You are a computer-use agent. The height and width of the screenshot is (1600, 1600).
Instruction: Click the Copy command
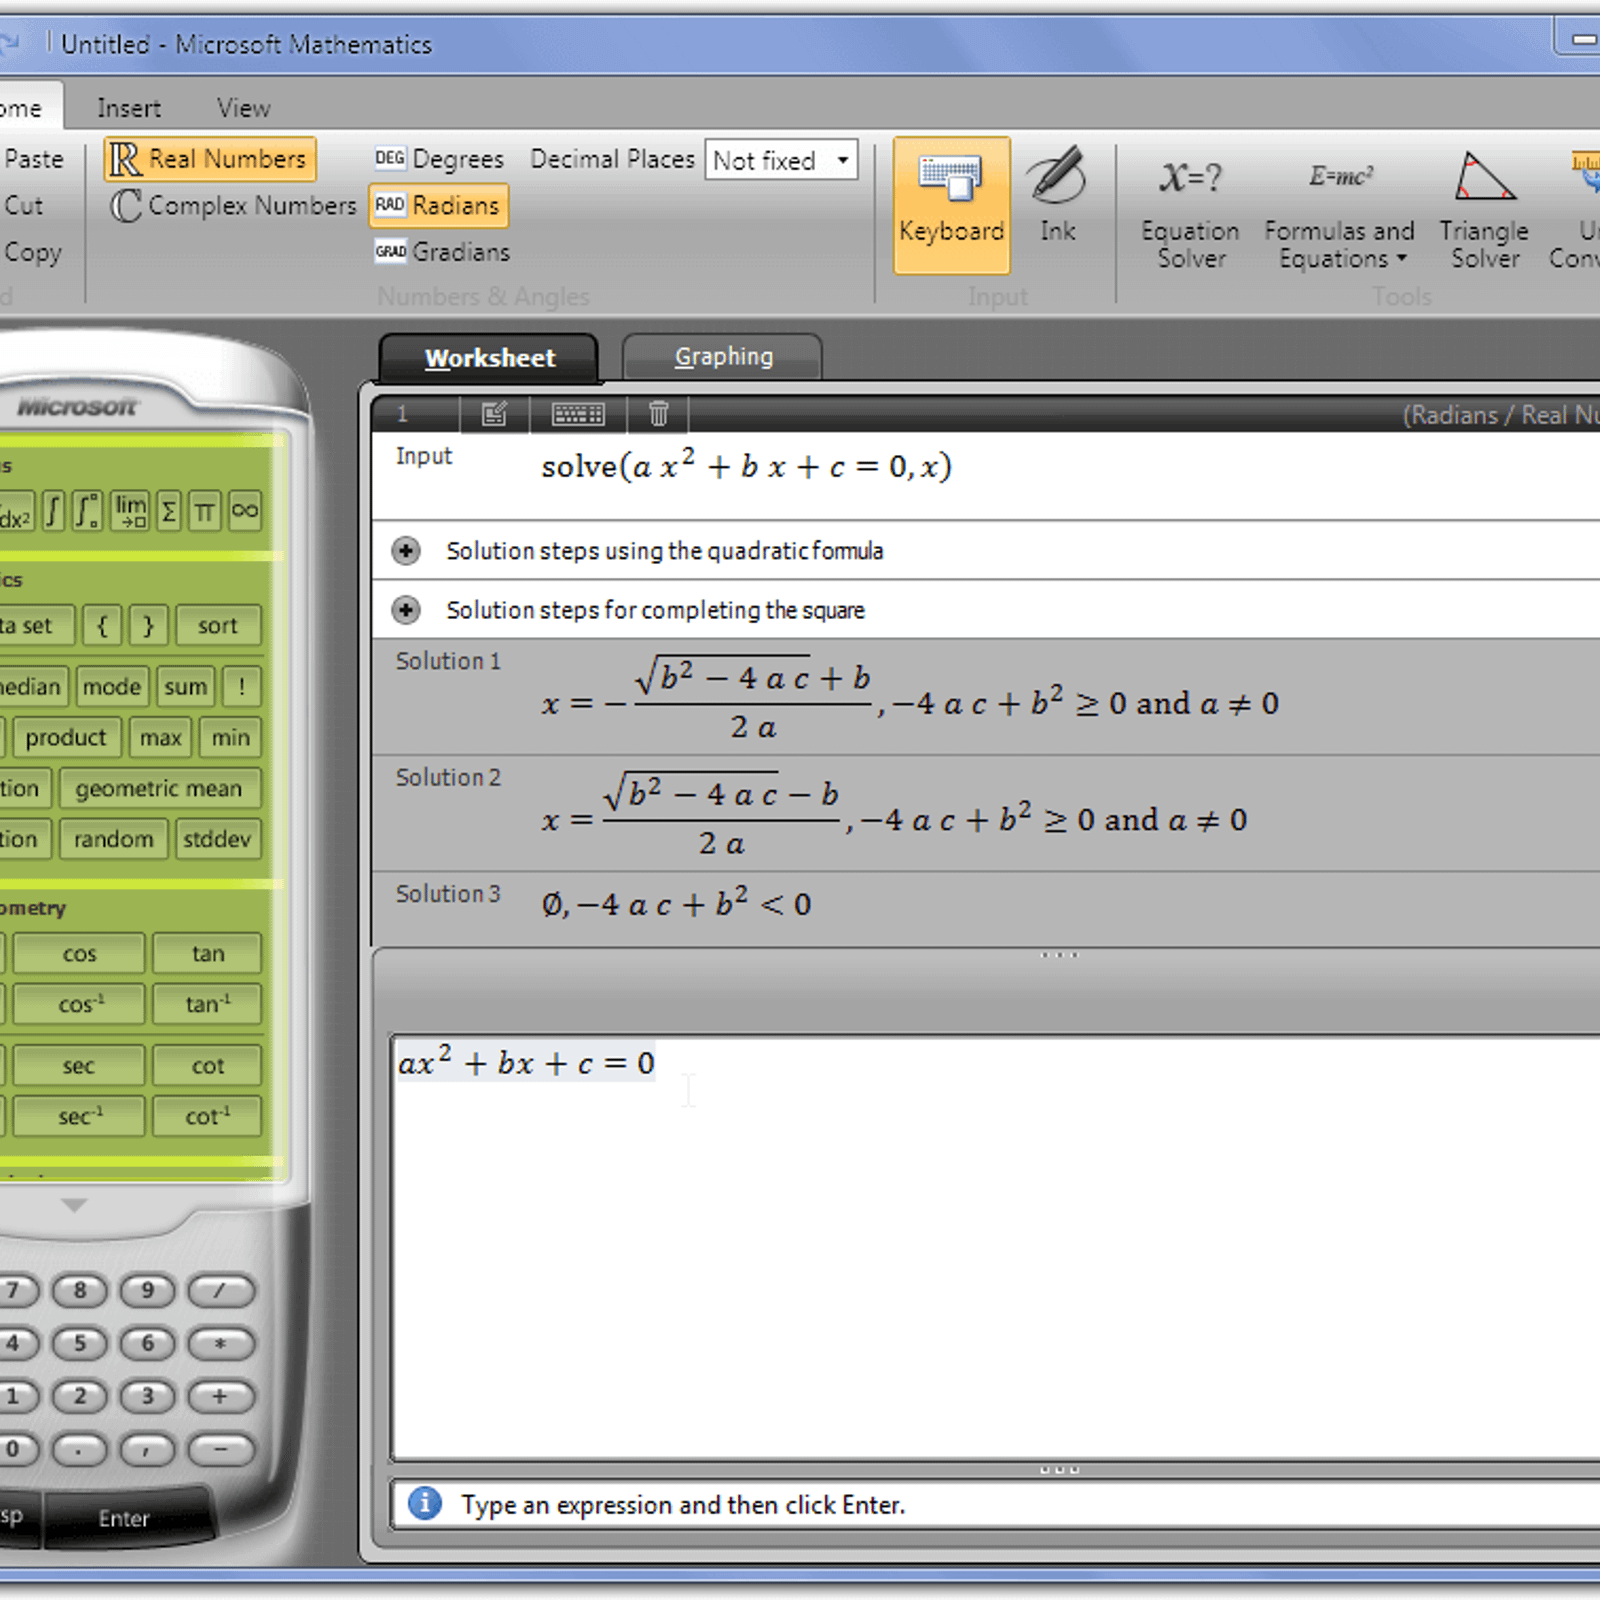click(x=32, y=253)
